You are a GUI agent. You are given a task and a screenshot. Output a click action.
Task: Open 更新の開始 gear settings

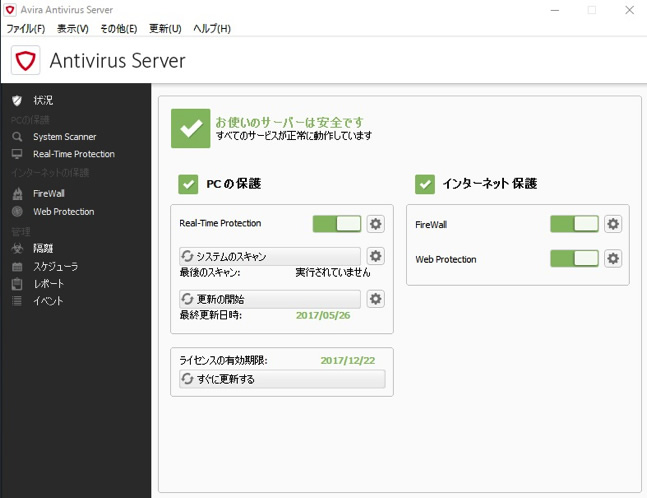point(375,299)
